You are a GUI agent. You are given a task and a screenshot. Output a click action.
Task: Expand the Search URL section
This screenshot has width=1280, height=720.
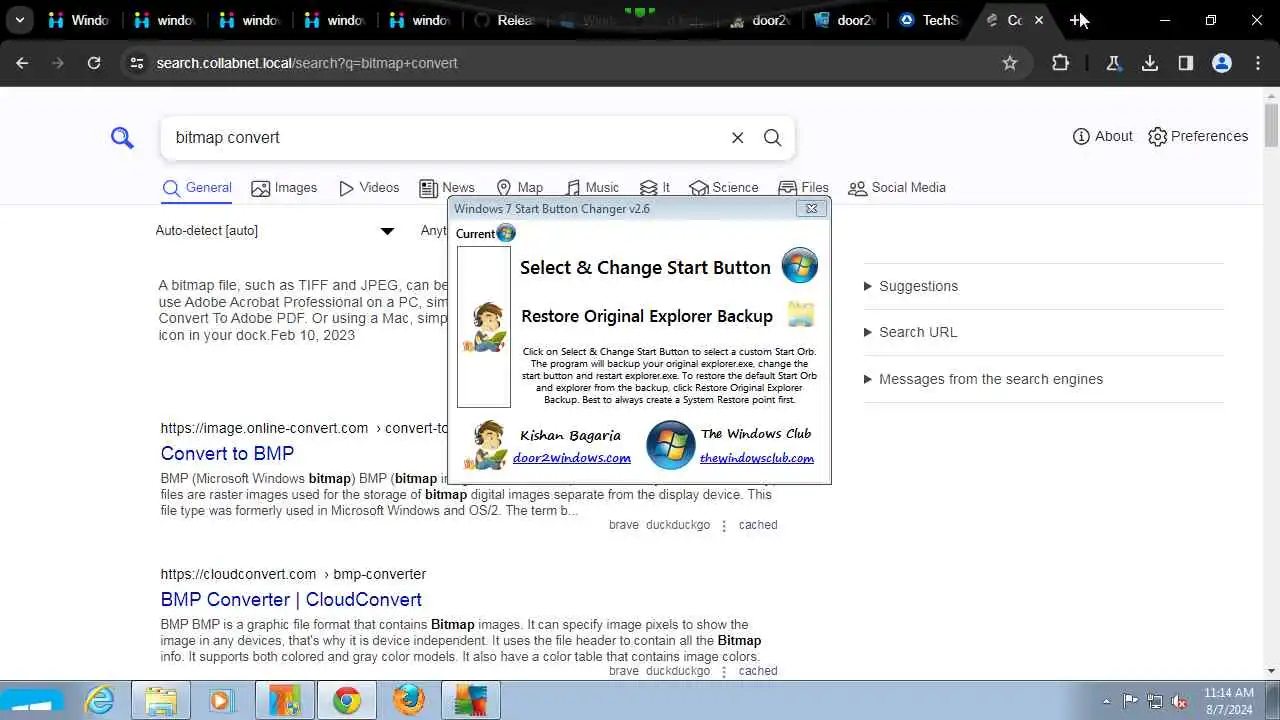click(911, 332)
